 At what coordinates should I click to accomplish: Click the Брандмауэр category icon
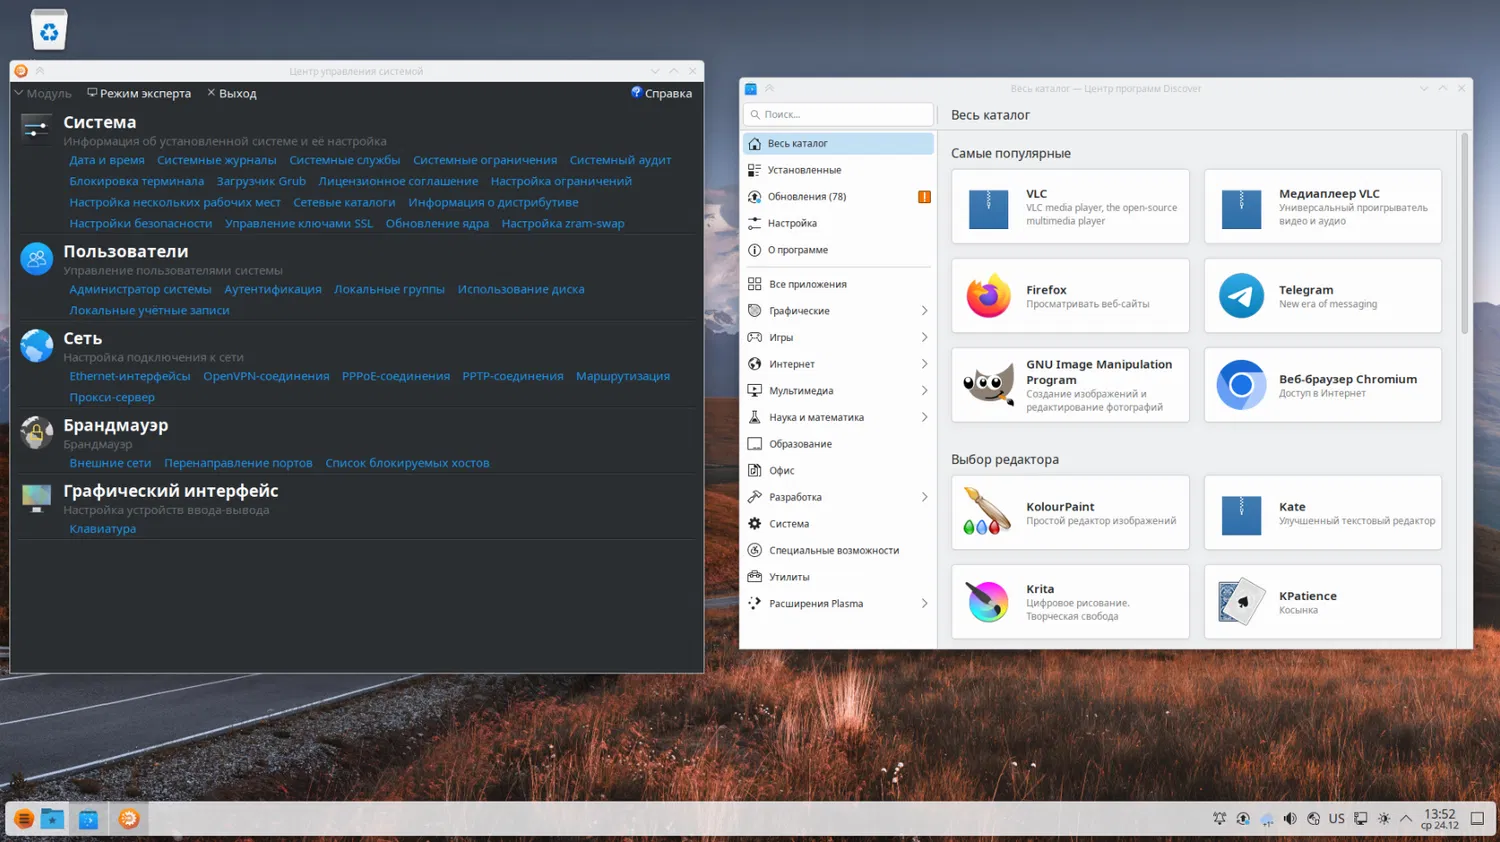(x=36, y=432)
